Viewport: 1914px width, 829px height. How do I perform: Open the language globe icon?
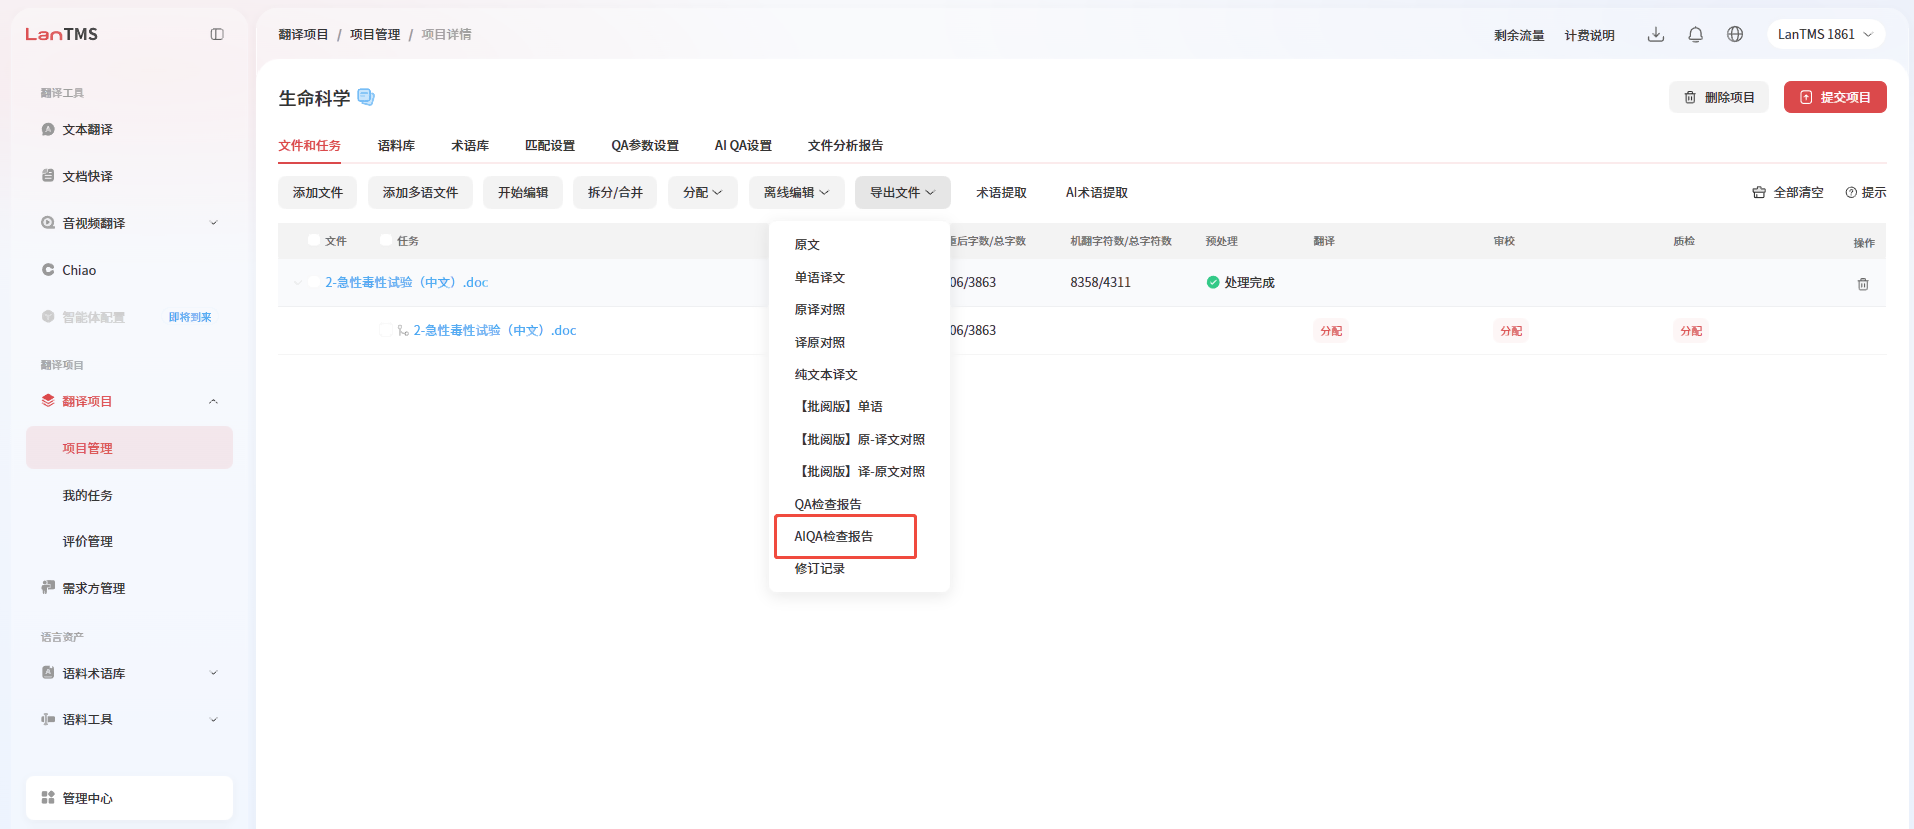point(1735,34)
